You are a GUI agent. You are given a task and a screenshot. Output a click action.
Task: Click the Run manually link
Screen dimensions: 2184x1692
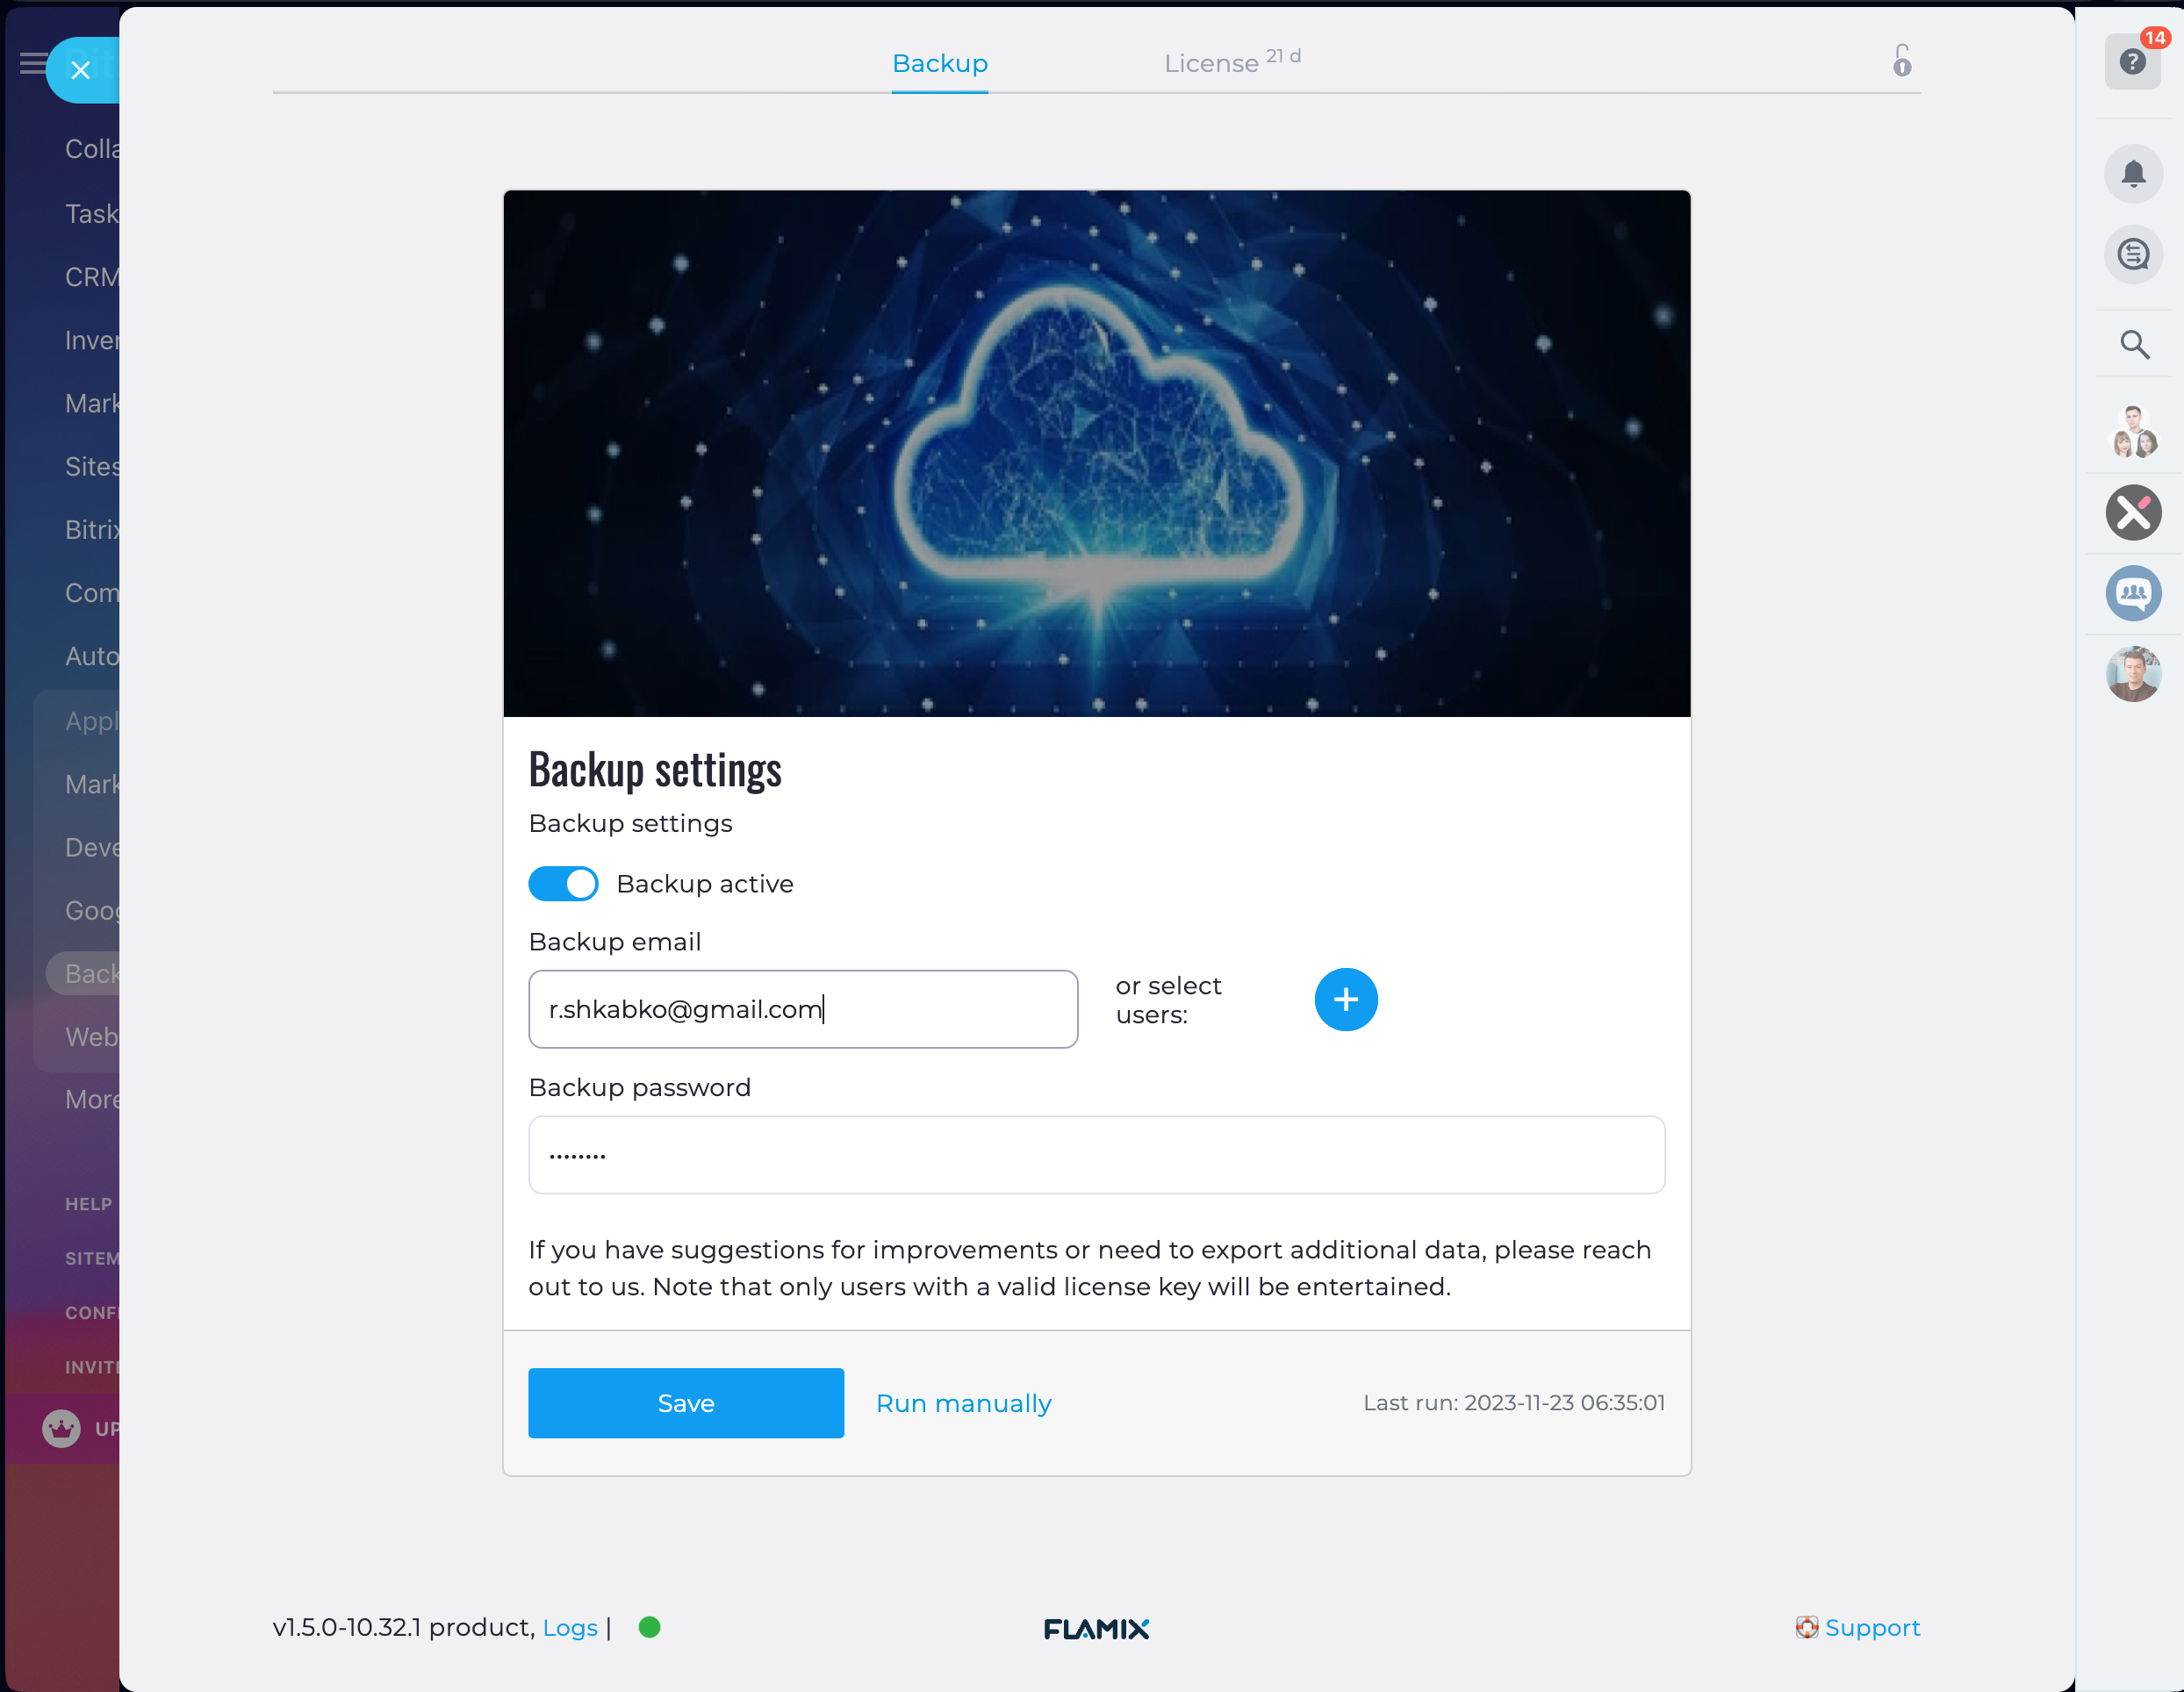click(x=963, y=1402)
